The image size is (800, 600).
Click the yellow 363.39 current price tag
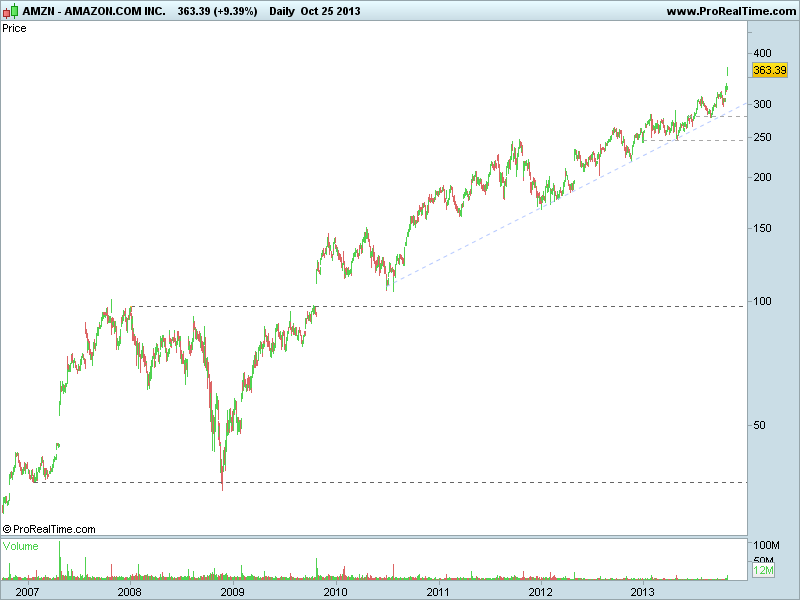click(770, 70)
